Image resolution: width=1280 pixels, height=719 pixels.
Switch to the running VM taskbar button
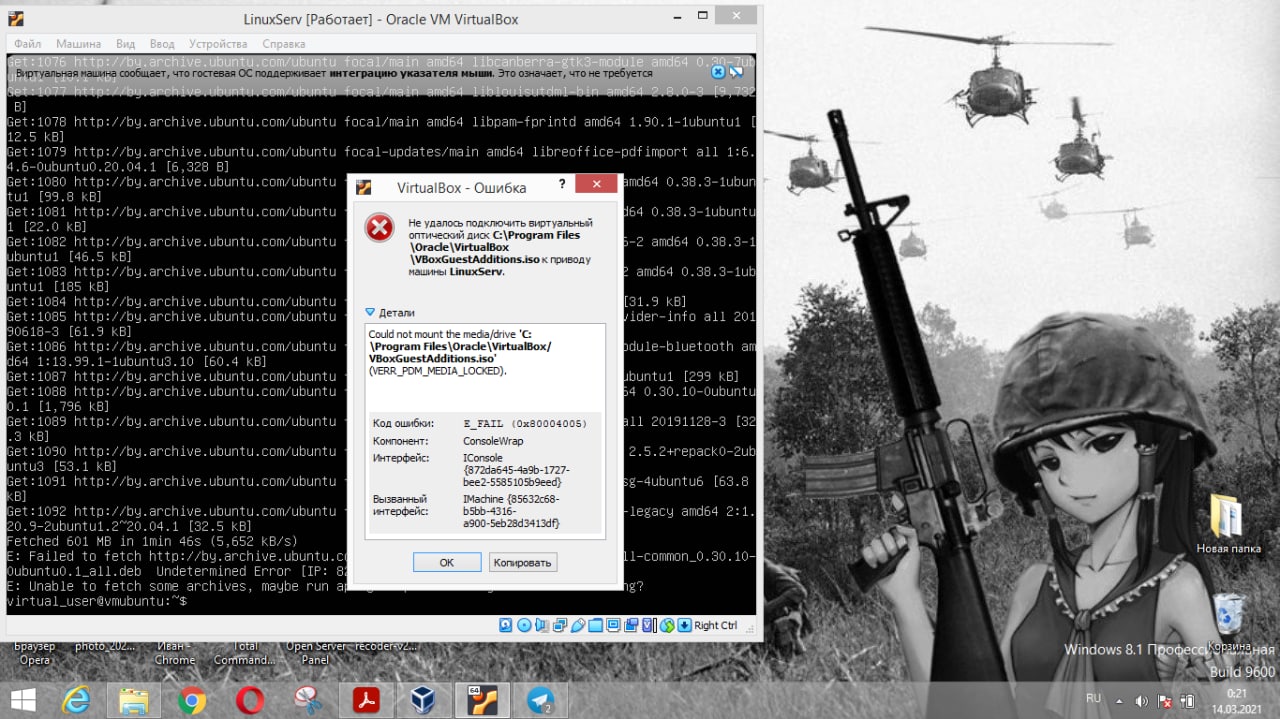pyautogui.click(x=482, y=699)
